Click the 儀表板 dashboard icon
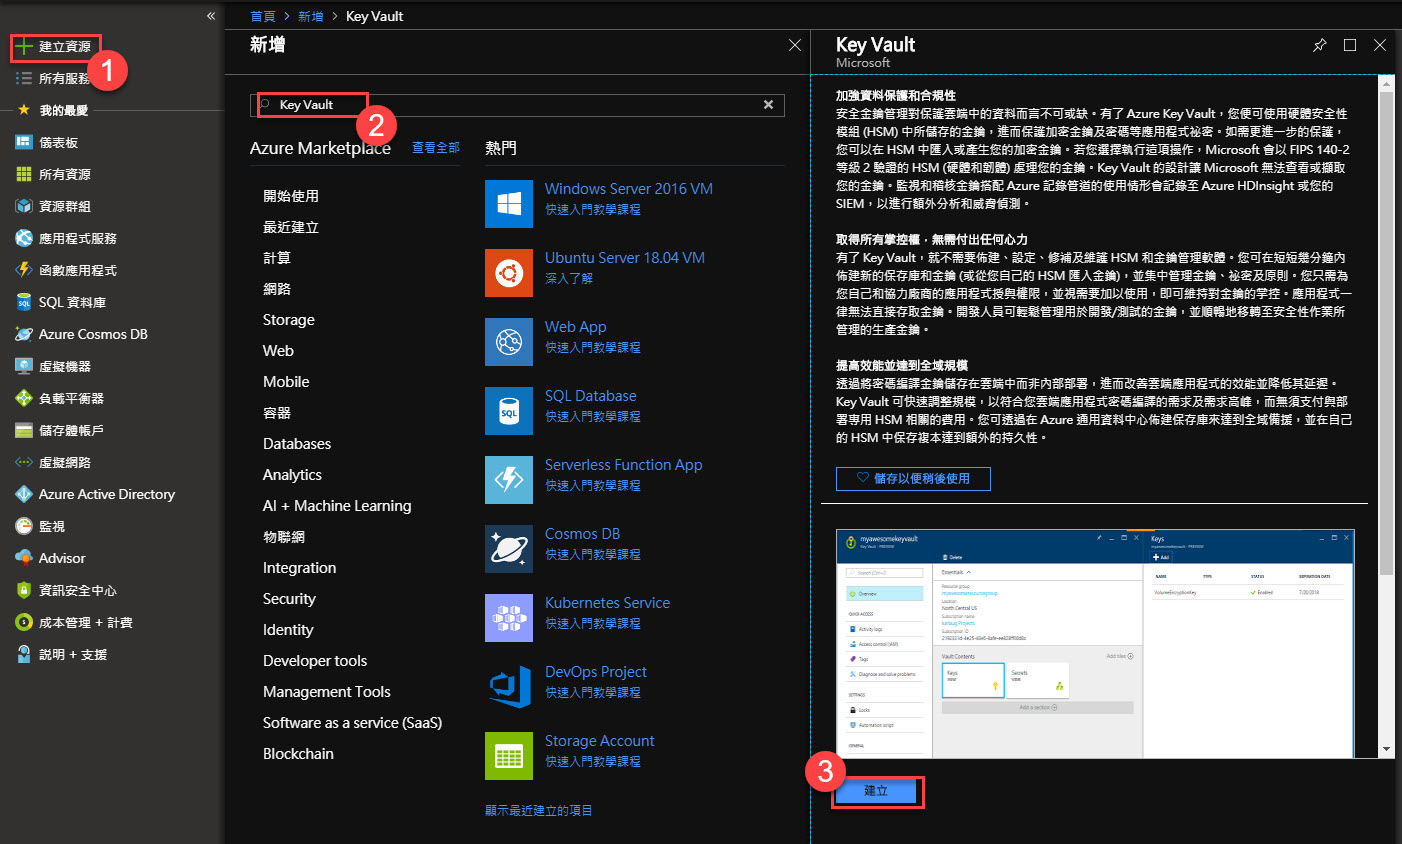 click(x=24, y=142)
